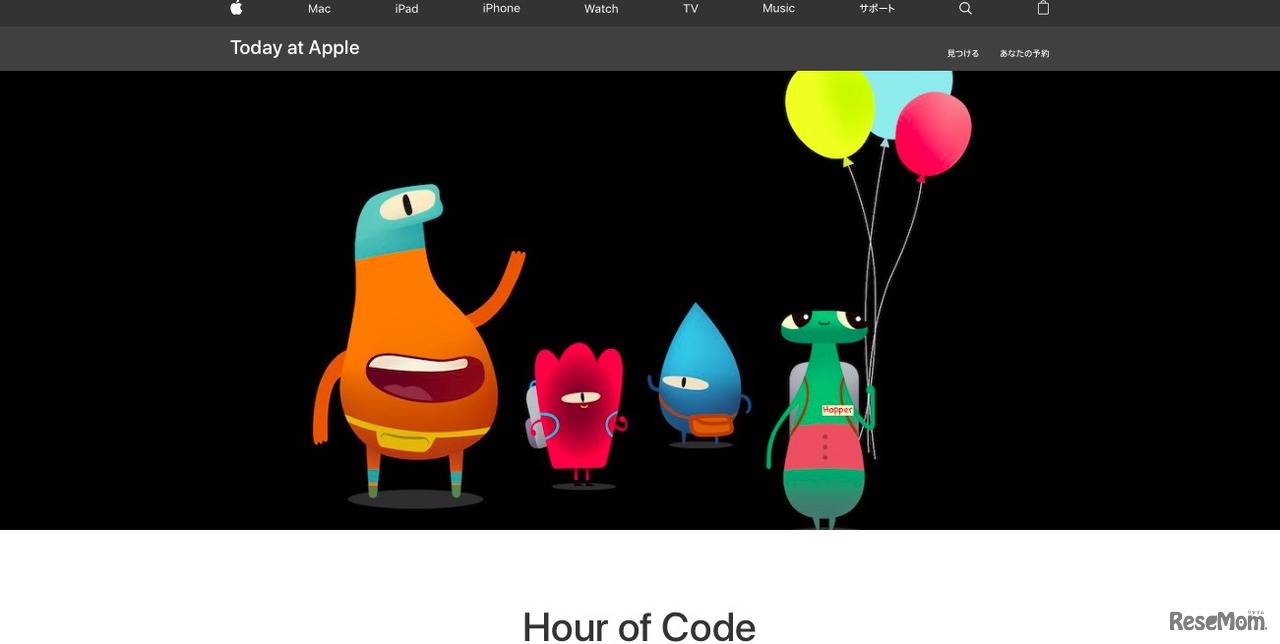Open the iPhone navigation item

501,9
